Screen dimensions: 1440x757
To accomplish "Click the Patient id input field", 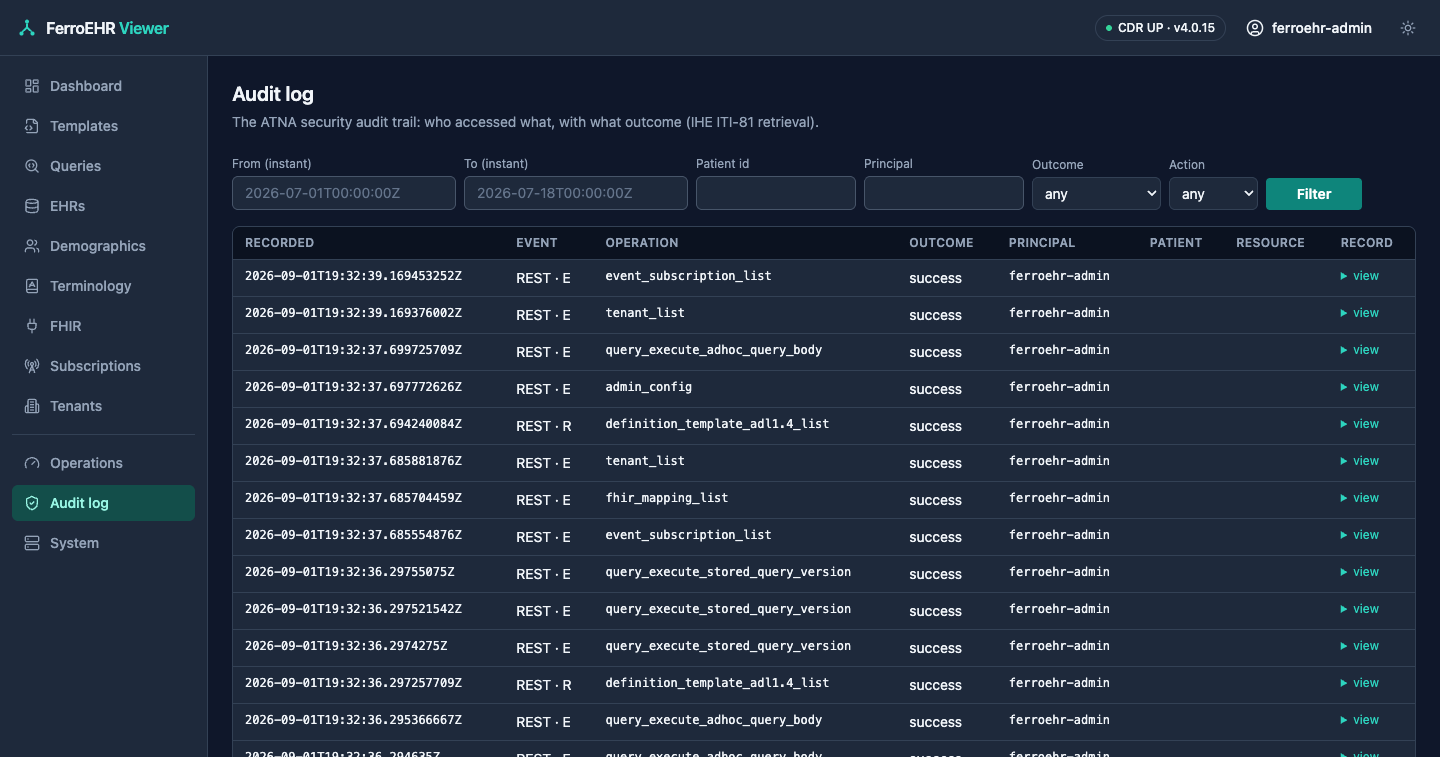I will coord(776,193).
